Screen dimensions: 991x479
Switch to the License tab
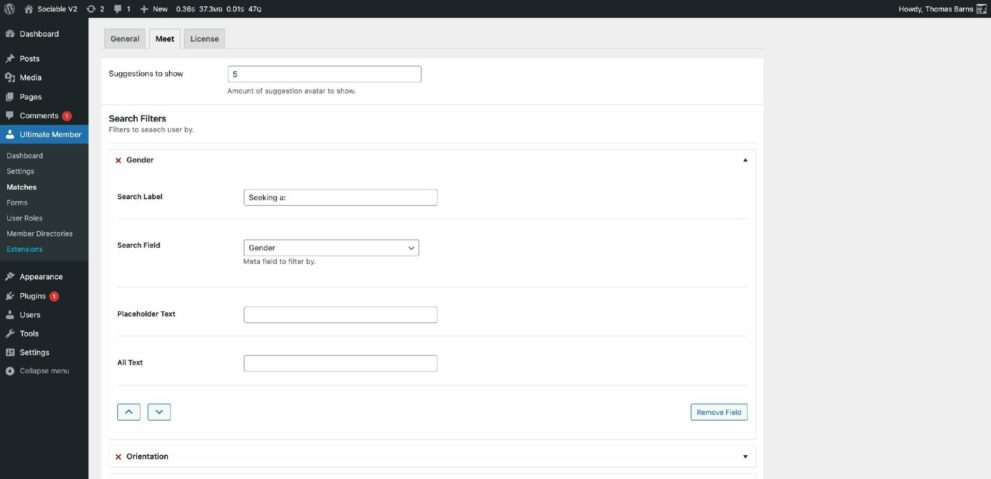(204, 39)
